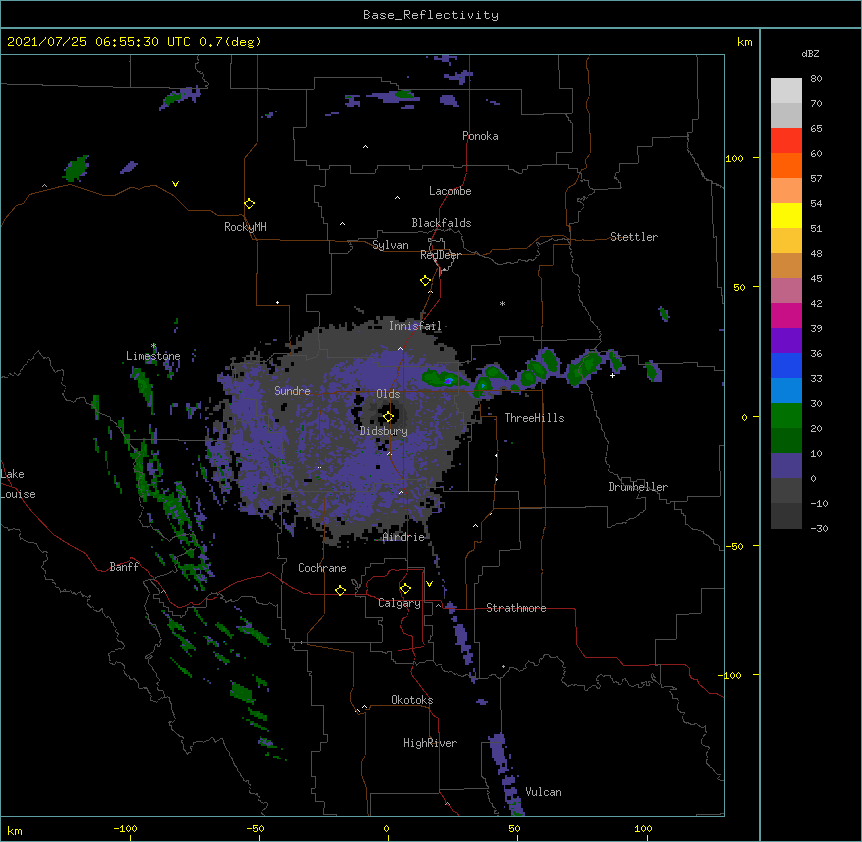Select the red 60-65 dBZ legend swatch
The height and width of the screenshot is (842, 862).
(786, 141)
